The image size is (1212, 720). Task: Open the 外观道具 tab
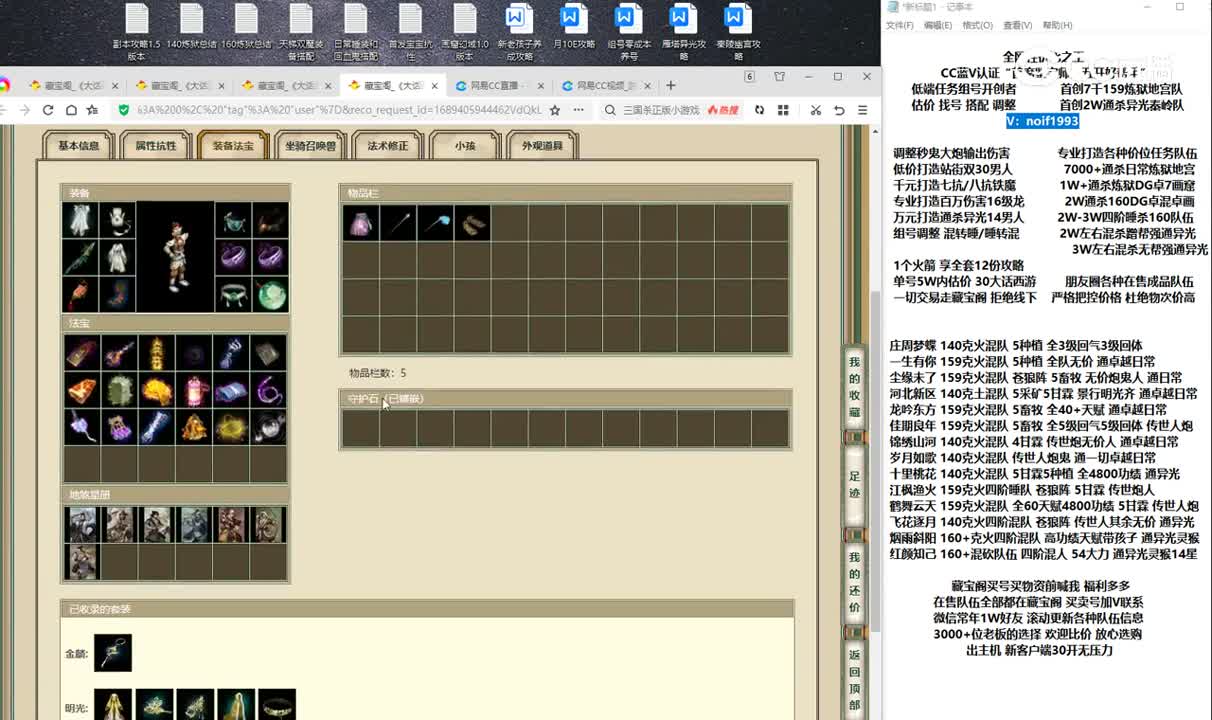[542, 145]
